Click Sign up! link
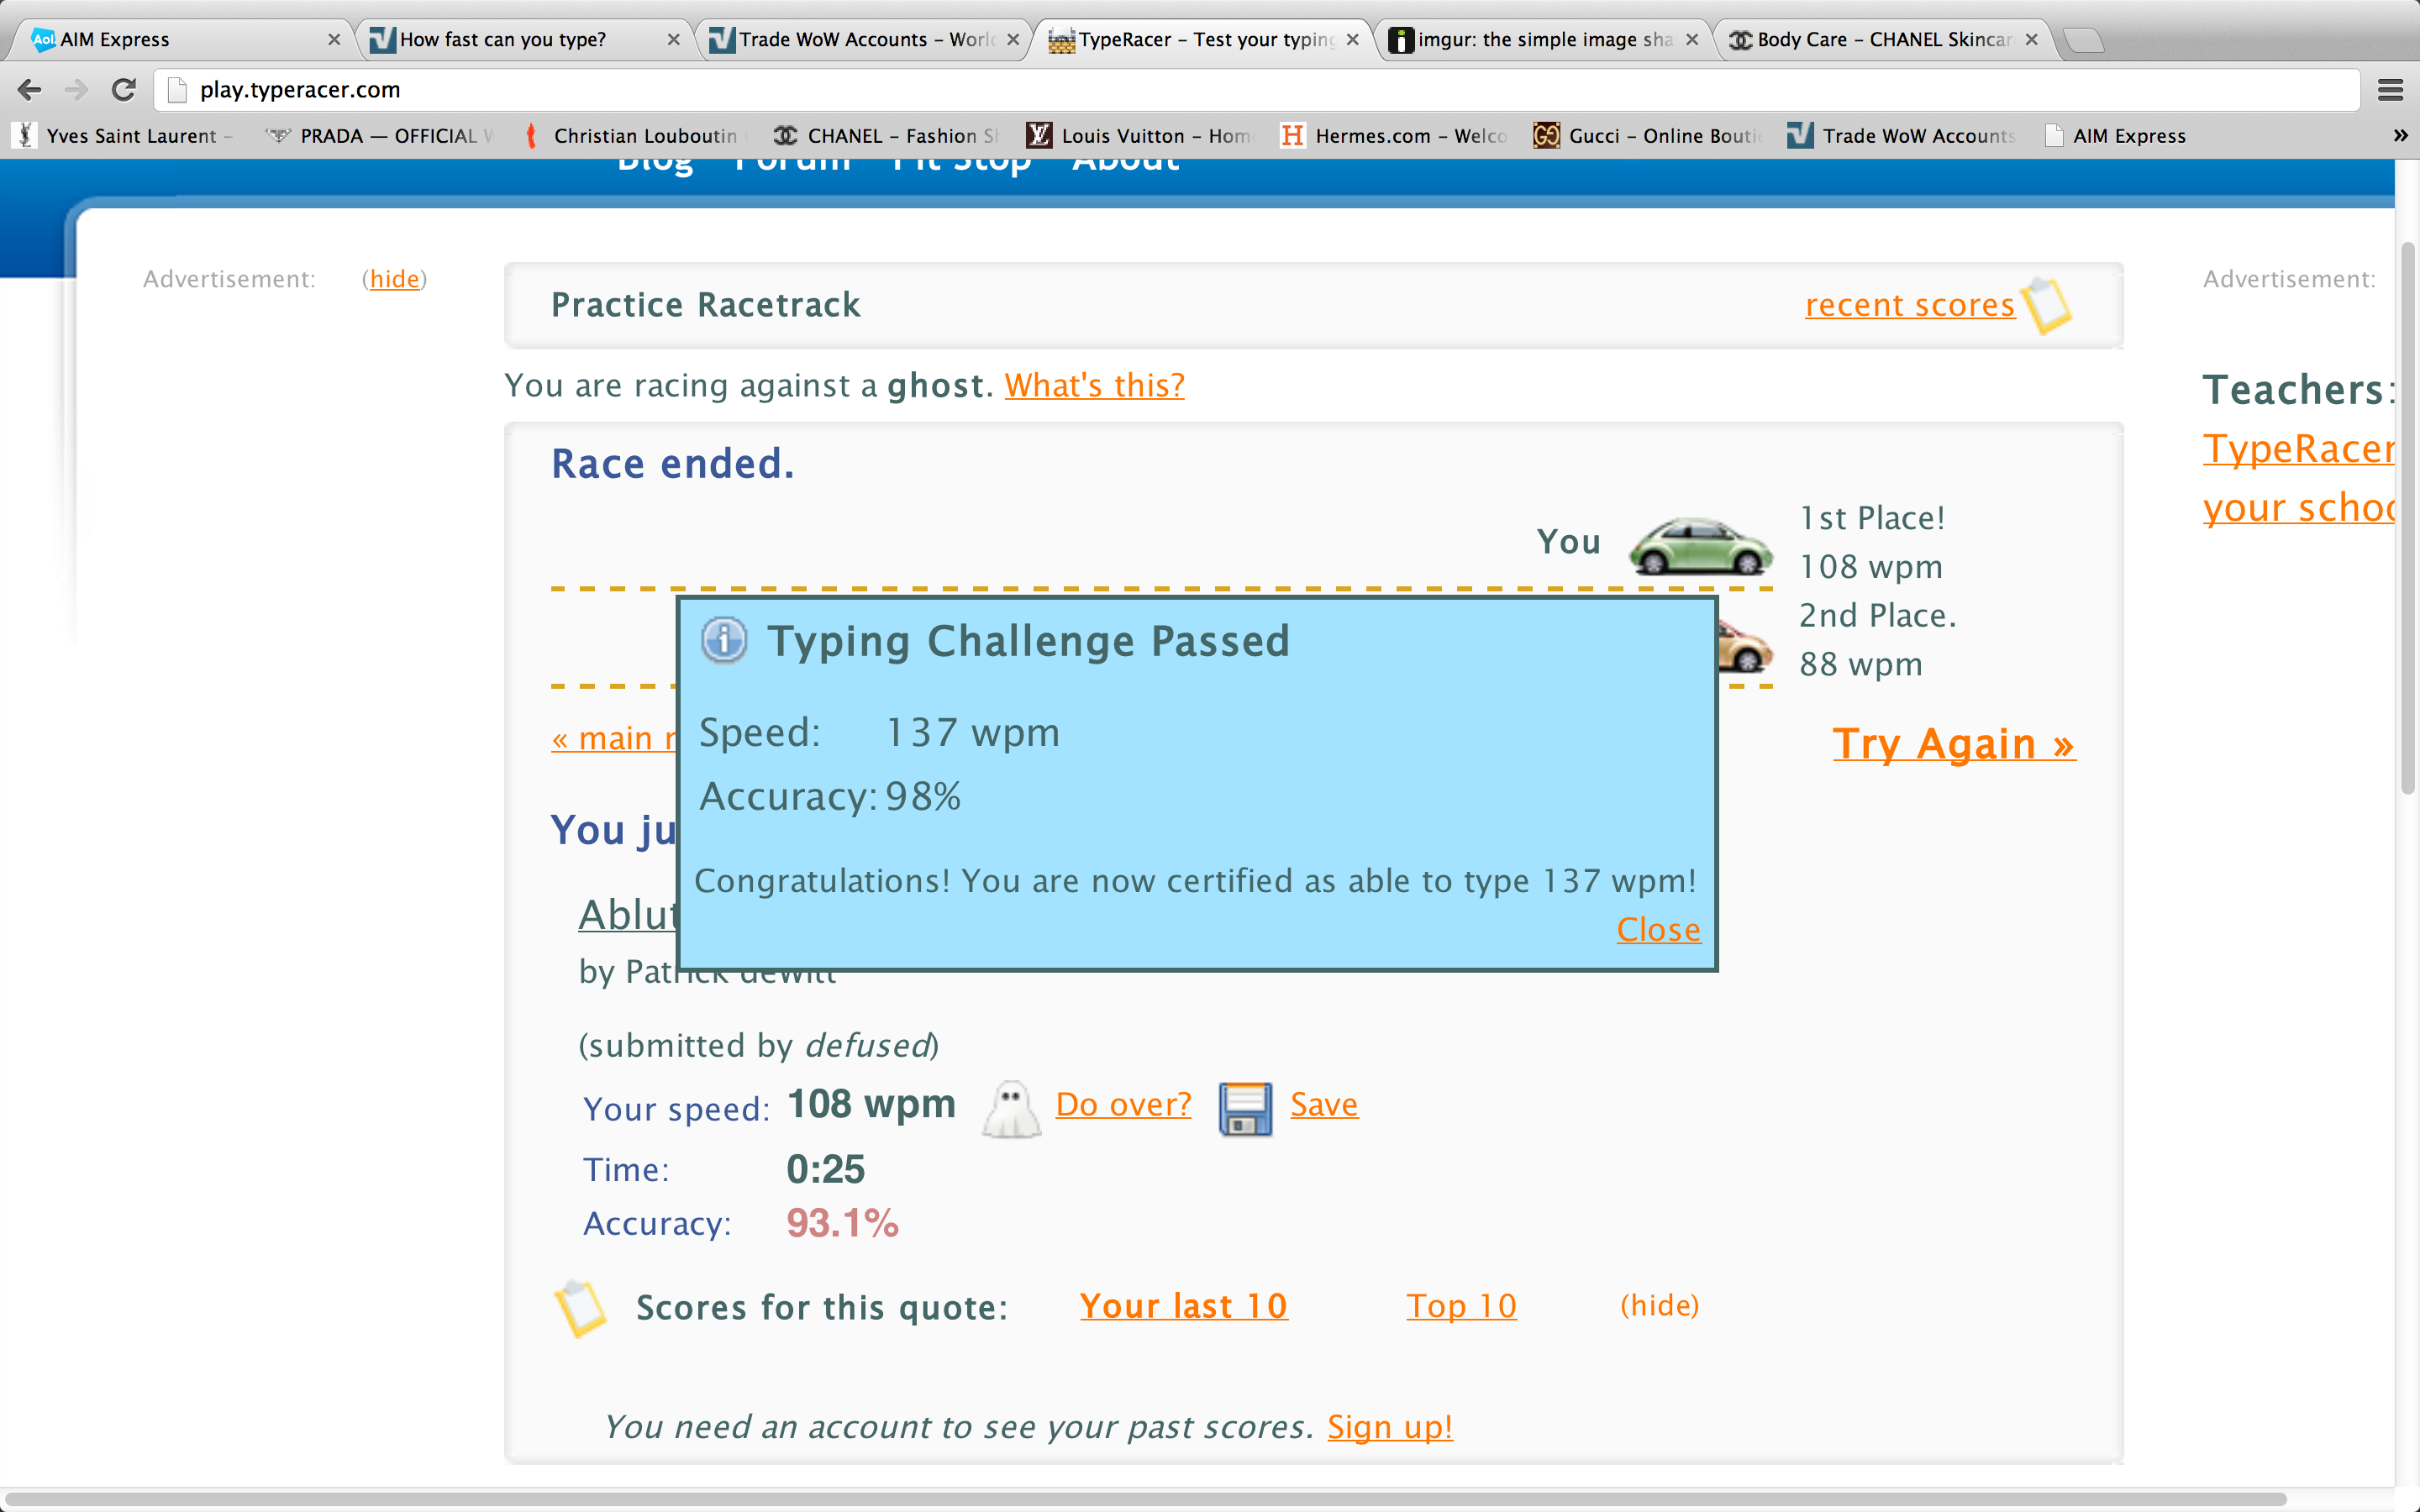2420x1512 pixels. [1390, 1427]
